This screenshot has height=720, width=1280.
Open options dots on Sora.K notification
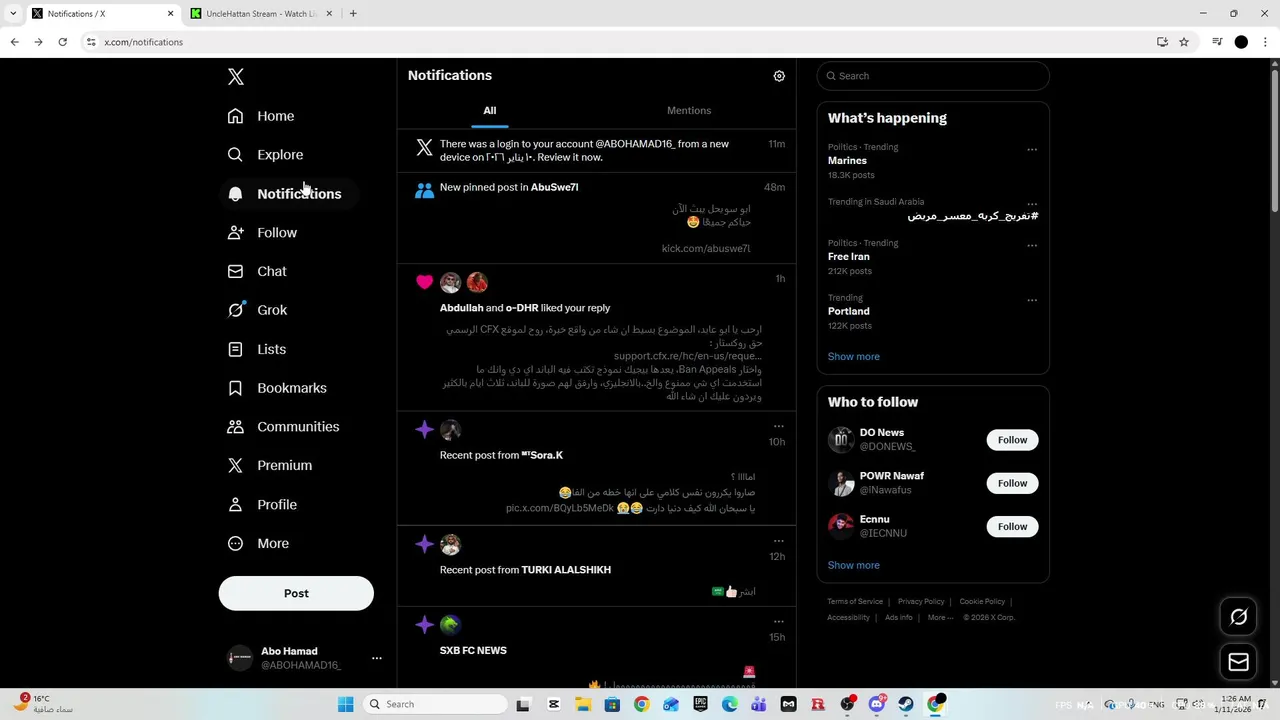tap(779, 427)
